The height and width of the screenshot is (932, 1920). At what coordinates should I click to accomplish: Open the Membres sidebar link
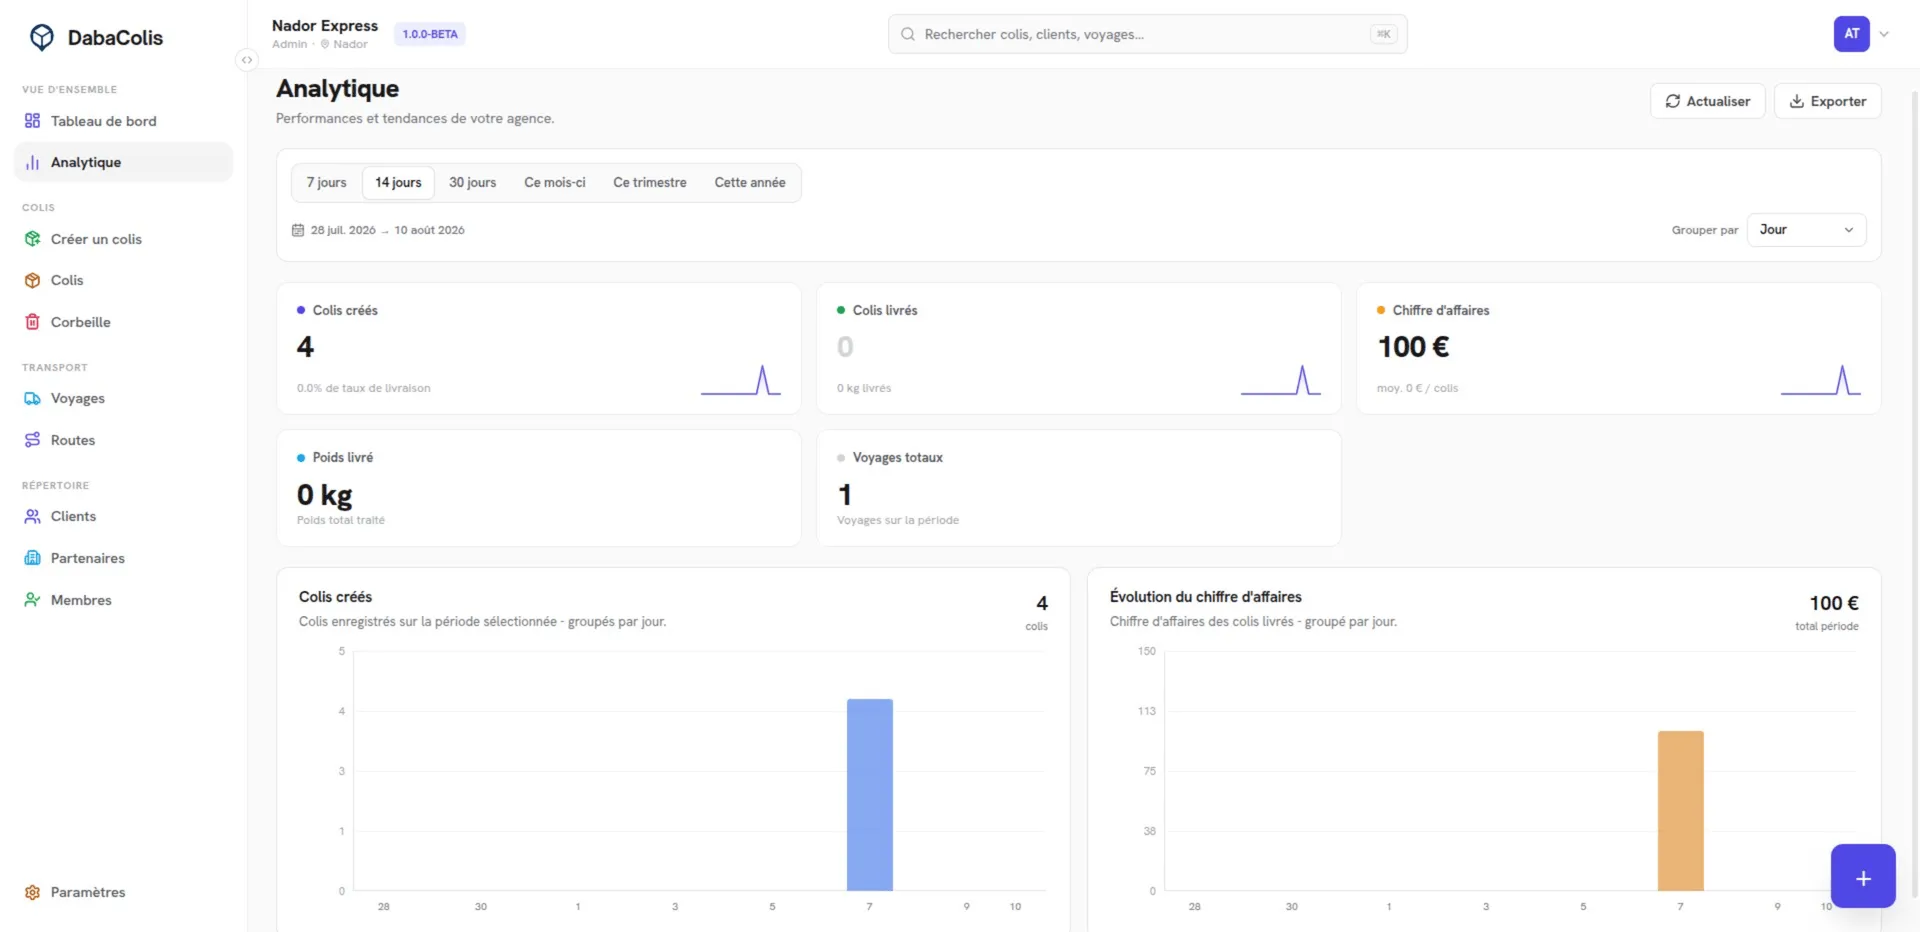pyautogui.click(x=123, y=600)
